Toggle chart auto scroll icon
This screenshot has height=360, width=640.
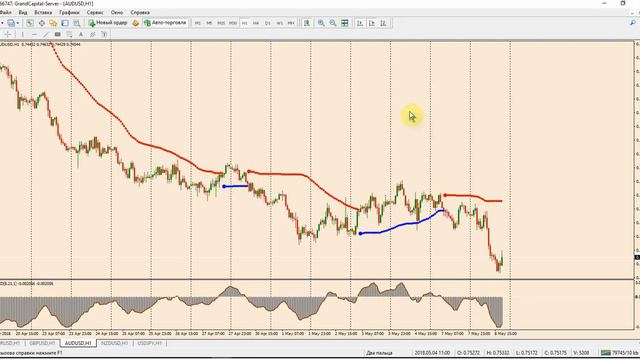pos(360,23)
